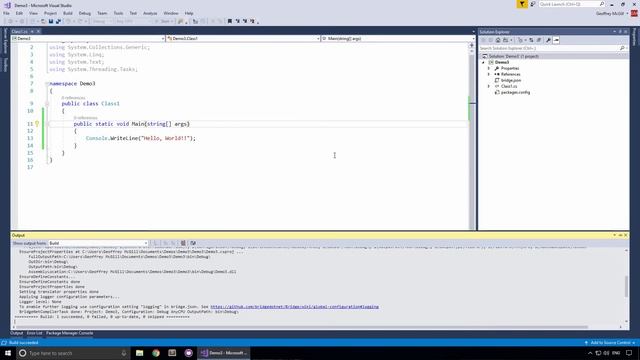Open the Help menu

click(x=189, y=13)
